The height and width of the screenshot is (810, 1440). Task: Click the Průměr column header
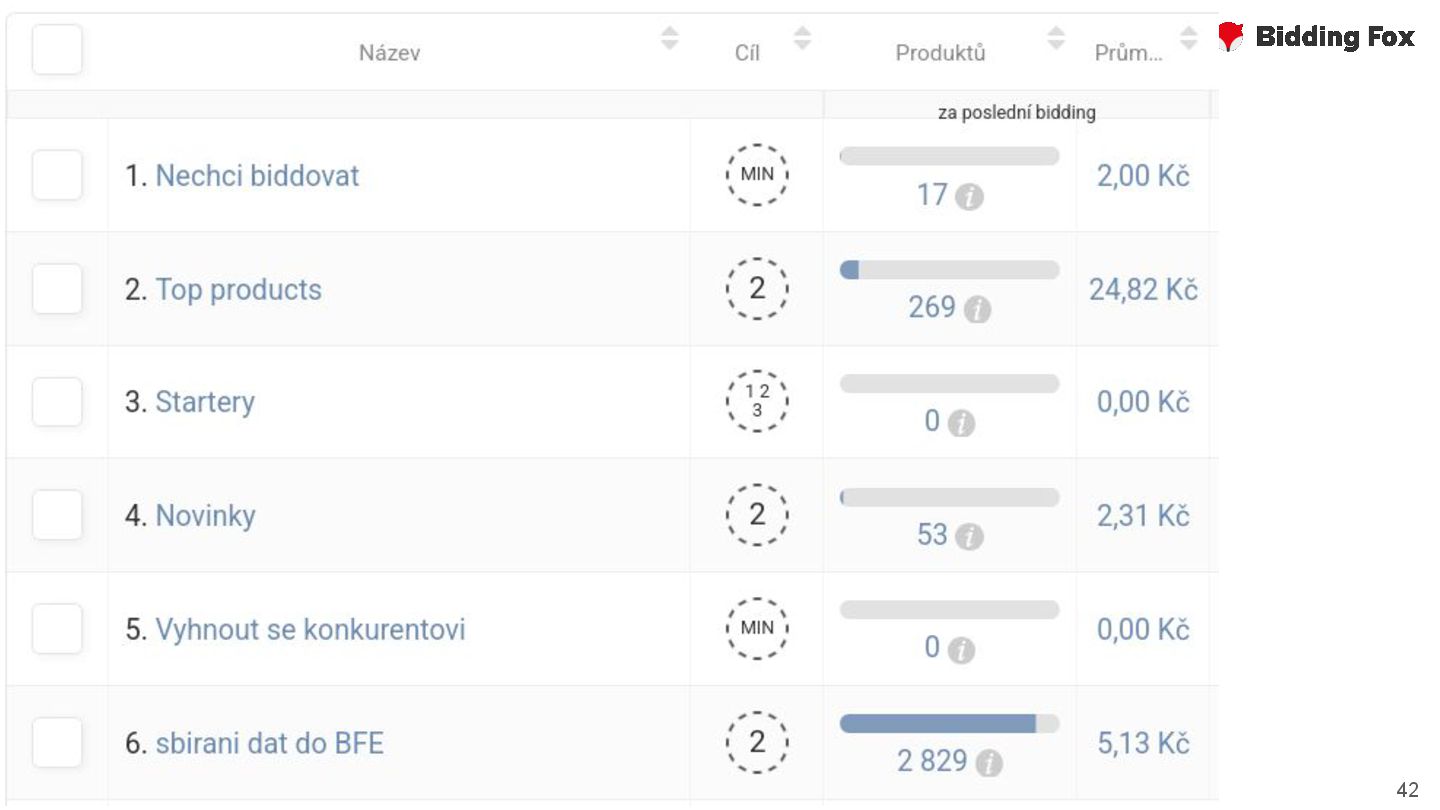click(x=1128, y=53)
